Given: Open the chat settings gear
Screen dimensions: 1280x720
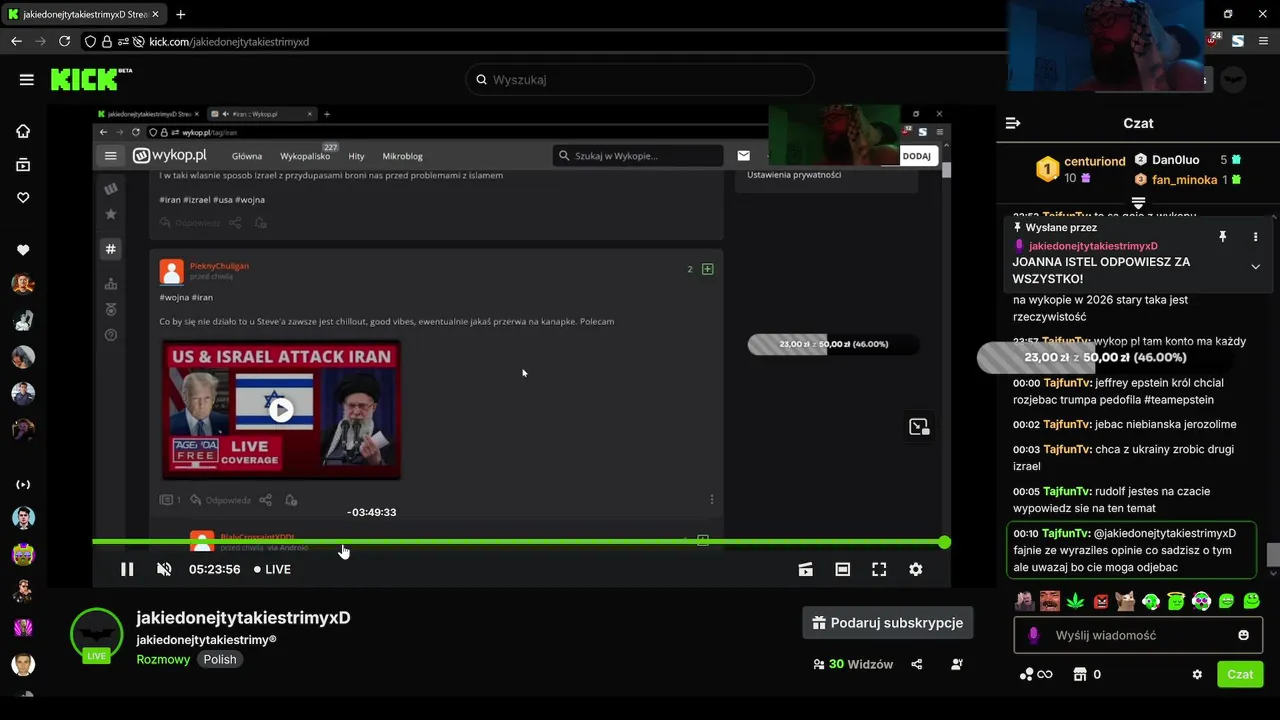Looking at the screenshot, I should click(1197, 674).
